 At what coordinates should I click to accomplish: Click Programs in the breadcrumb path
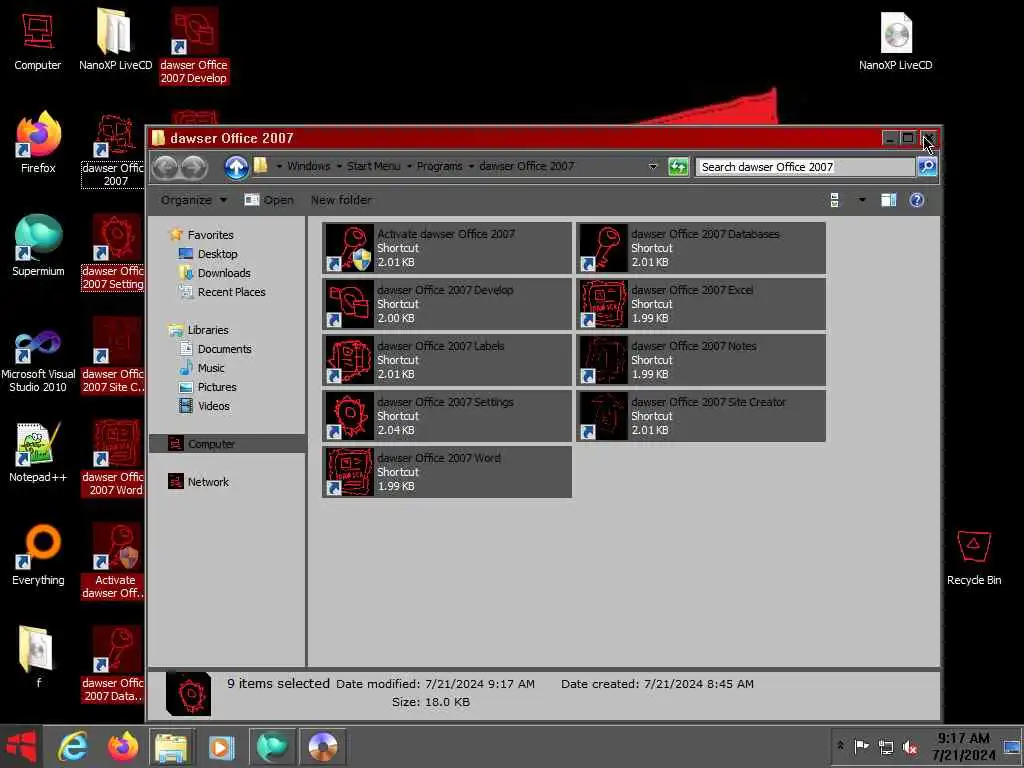[x=440, y=166]
